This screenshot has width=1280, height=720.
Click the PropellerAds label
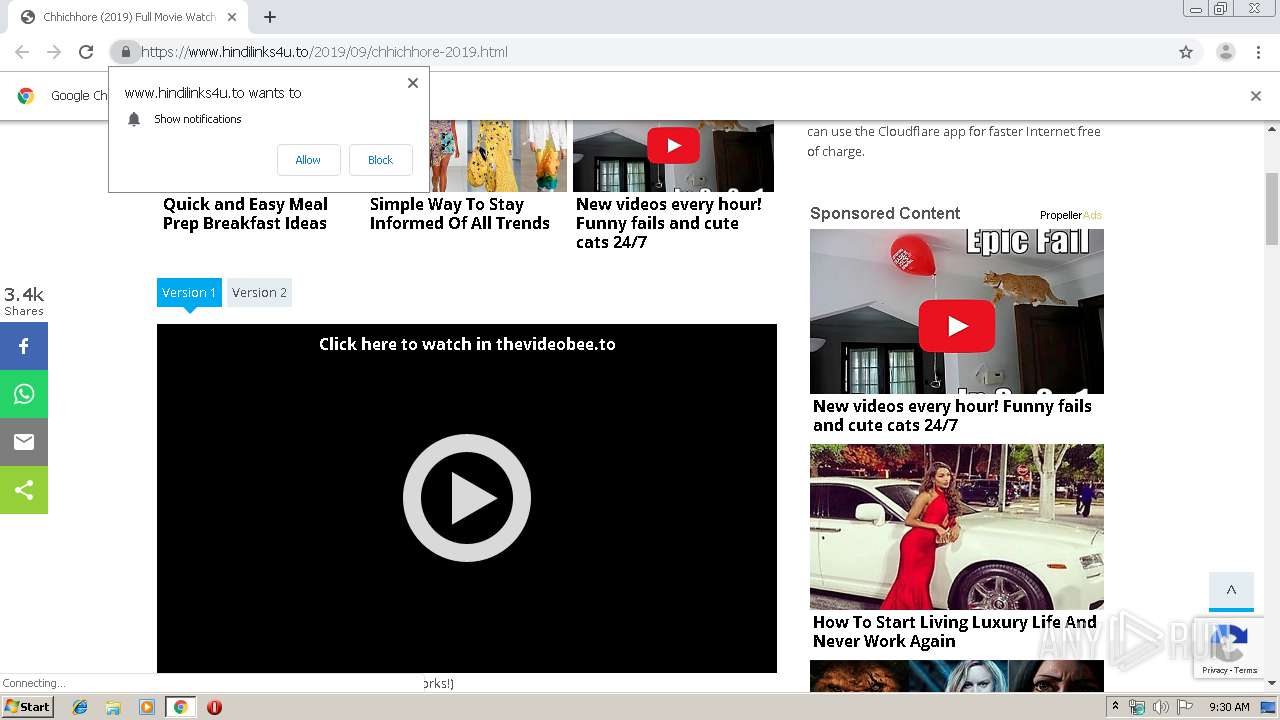[x=1071, y=215]
